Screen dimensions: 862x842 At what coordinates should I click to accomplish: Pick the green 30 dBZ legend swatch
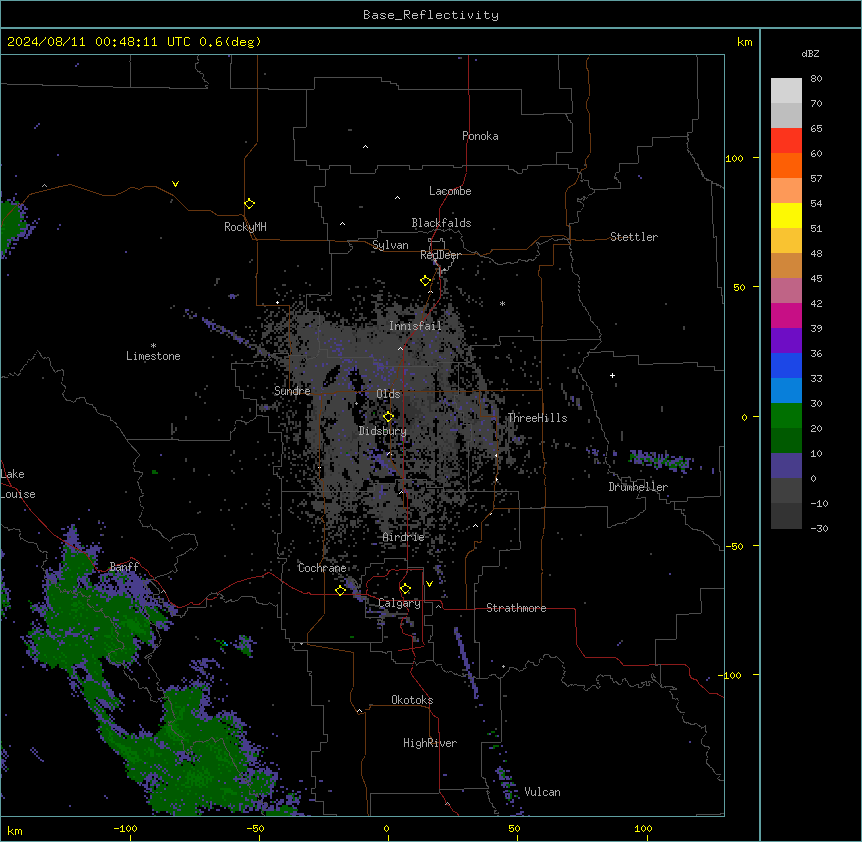[786, 416]
